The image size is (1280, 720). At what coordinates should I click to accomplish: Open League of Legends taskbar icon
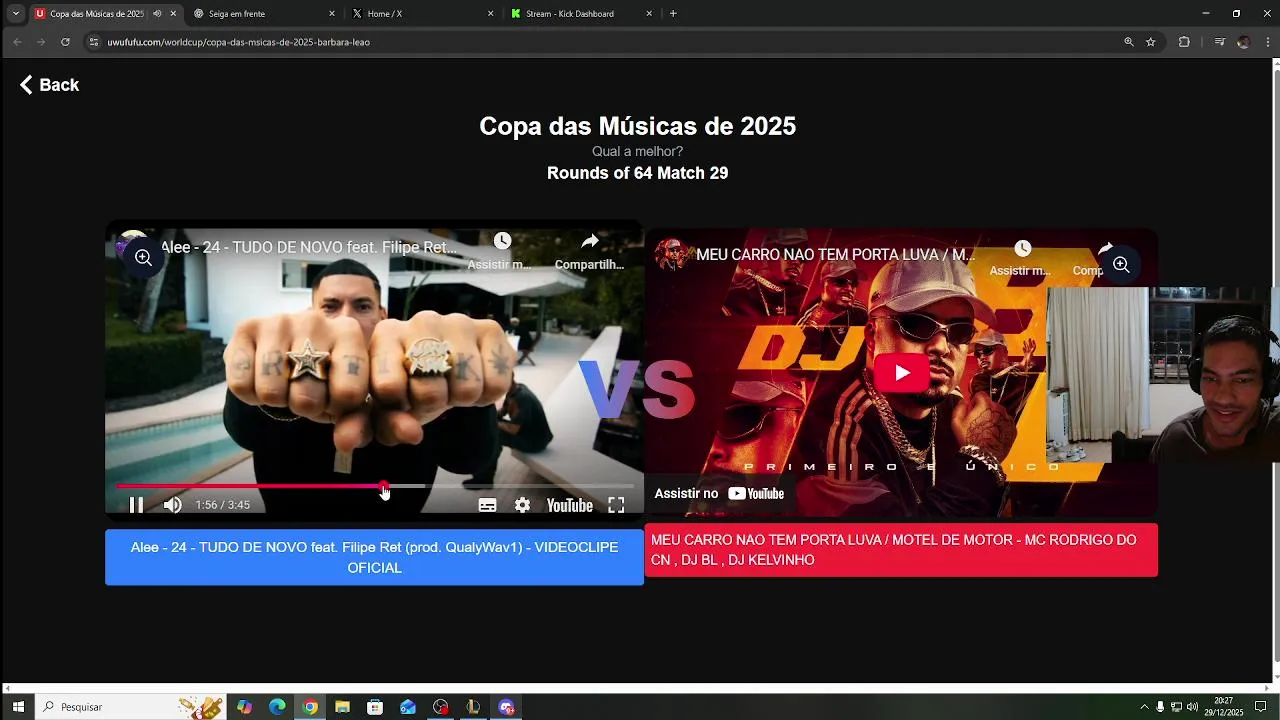click(x=473, y=707)
